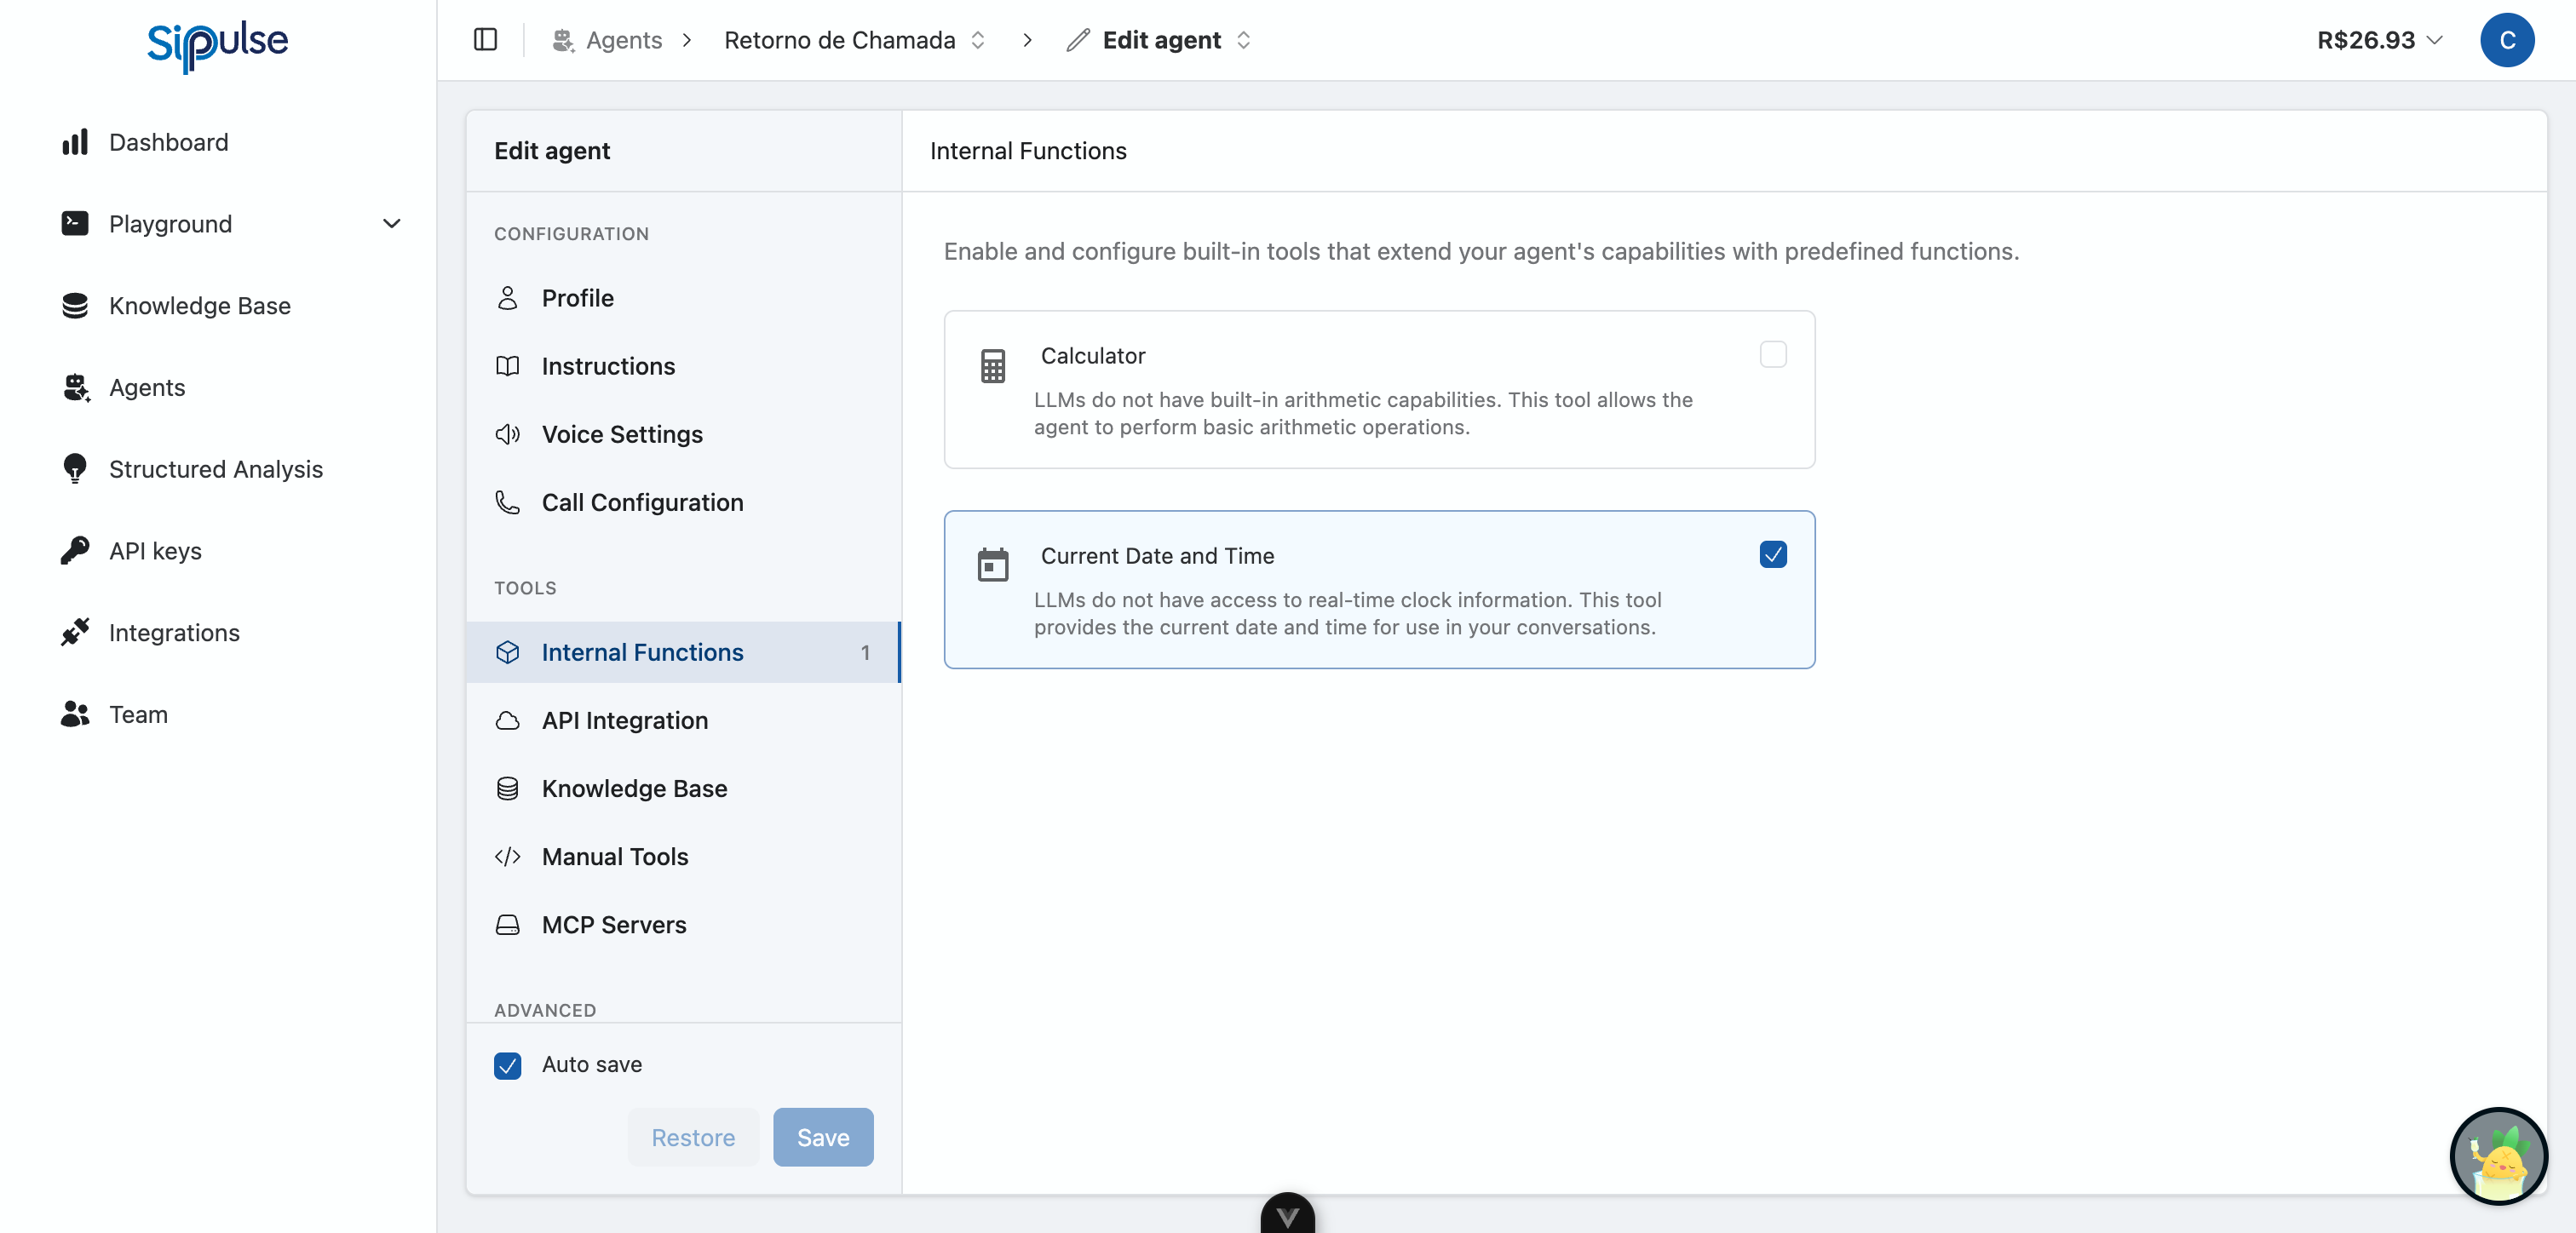Open the user profile avatar
2576x1233 pixels.
(x=2508, y=40)
